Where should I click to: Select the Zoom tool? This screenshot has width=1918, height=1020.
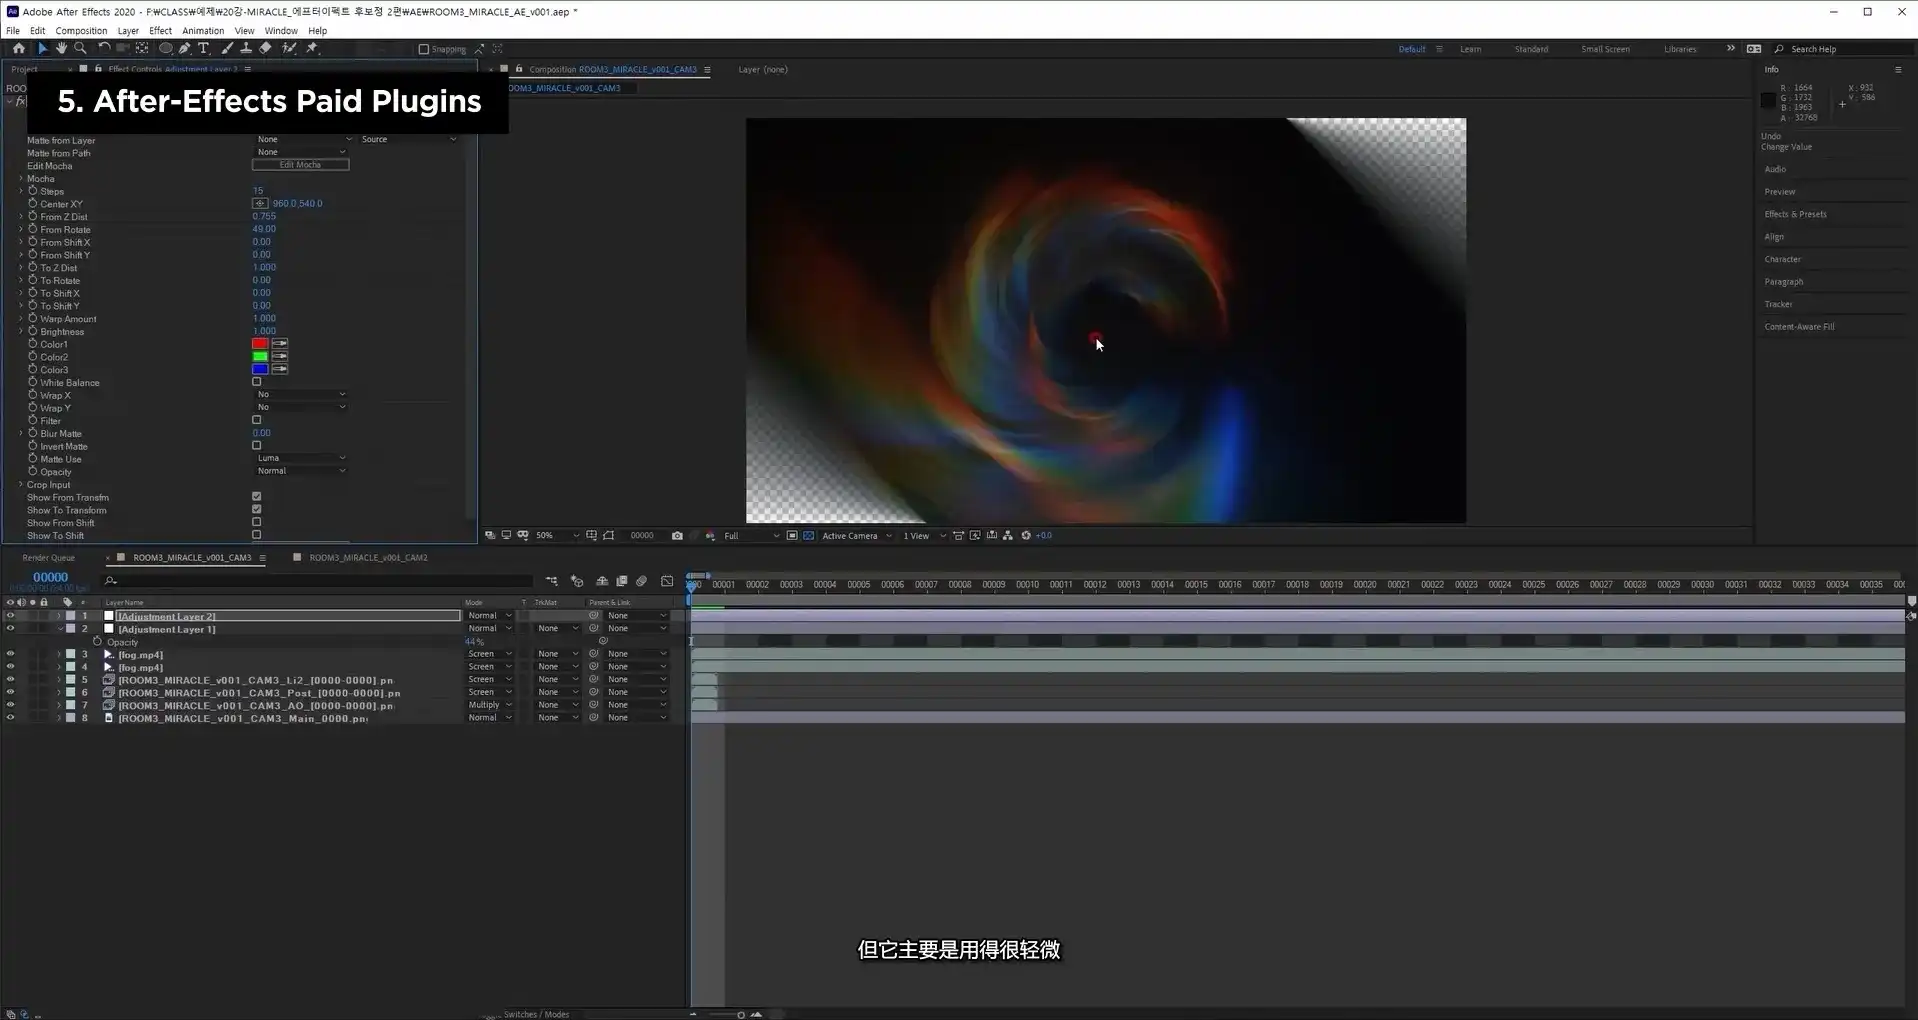click(x=80, y=48)
